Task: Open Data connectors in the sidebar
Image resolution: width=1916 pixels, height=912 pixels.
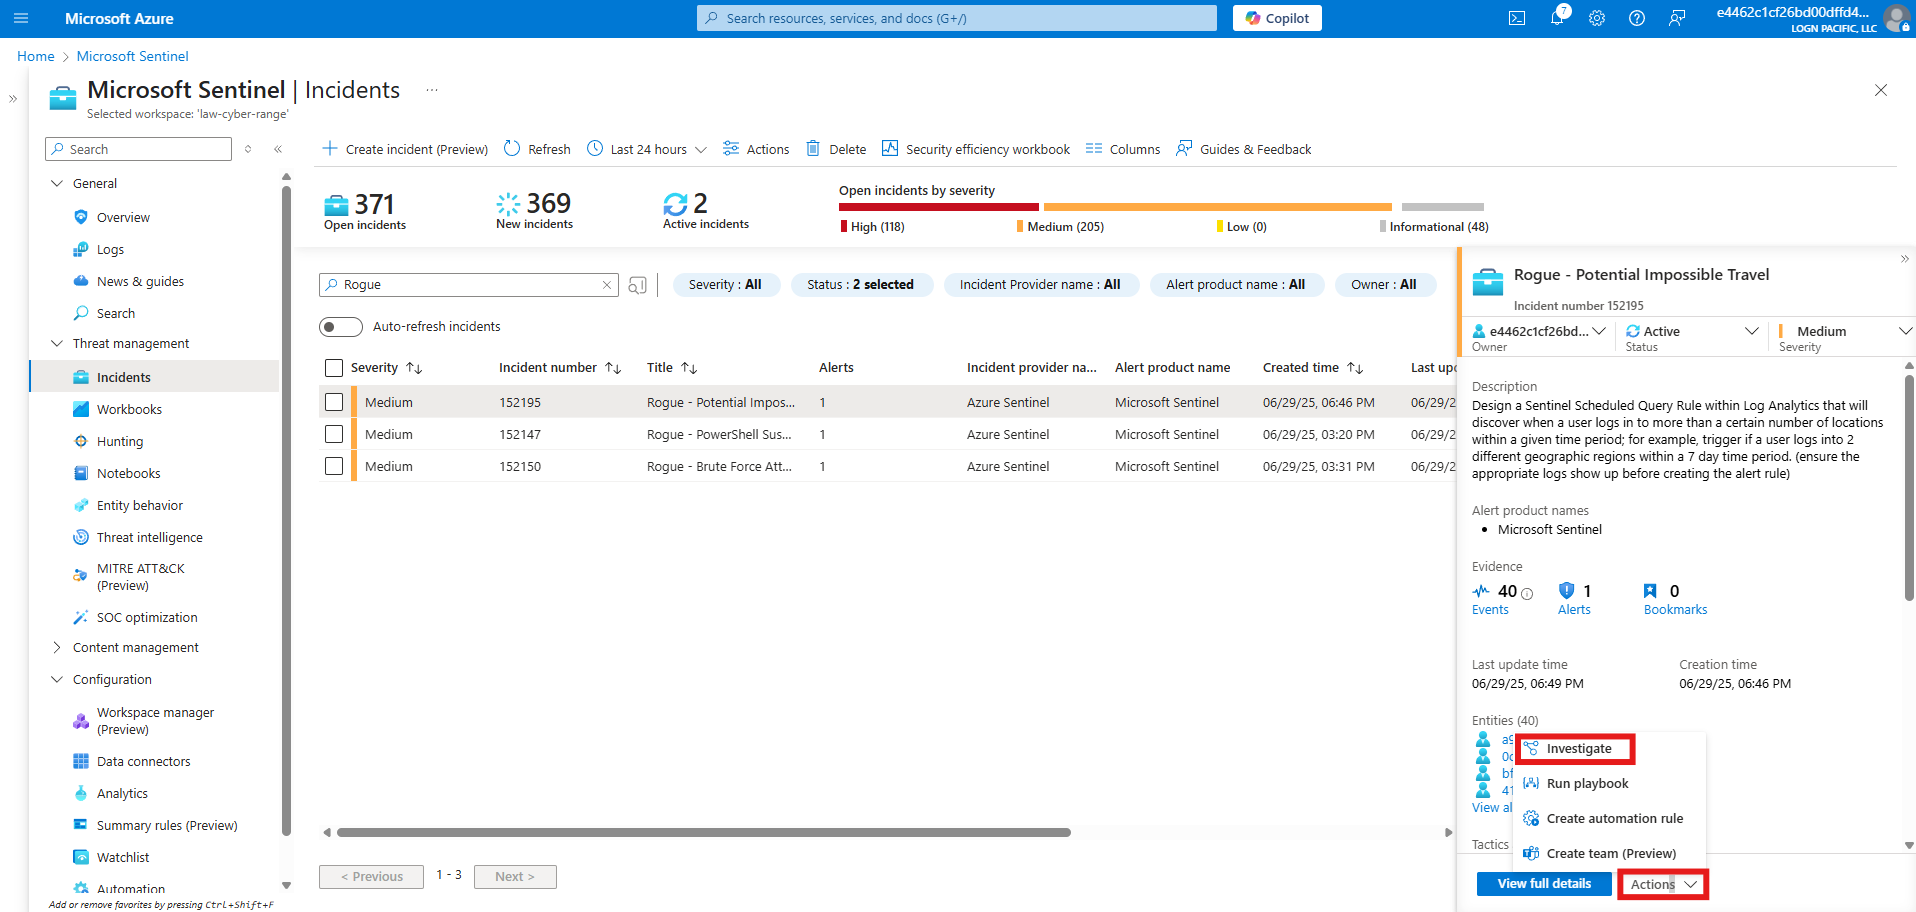Action: click(x=143, y=762)
